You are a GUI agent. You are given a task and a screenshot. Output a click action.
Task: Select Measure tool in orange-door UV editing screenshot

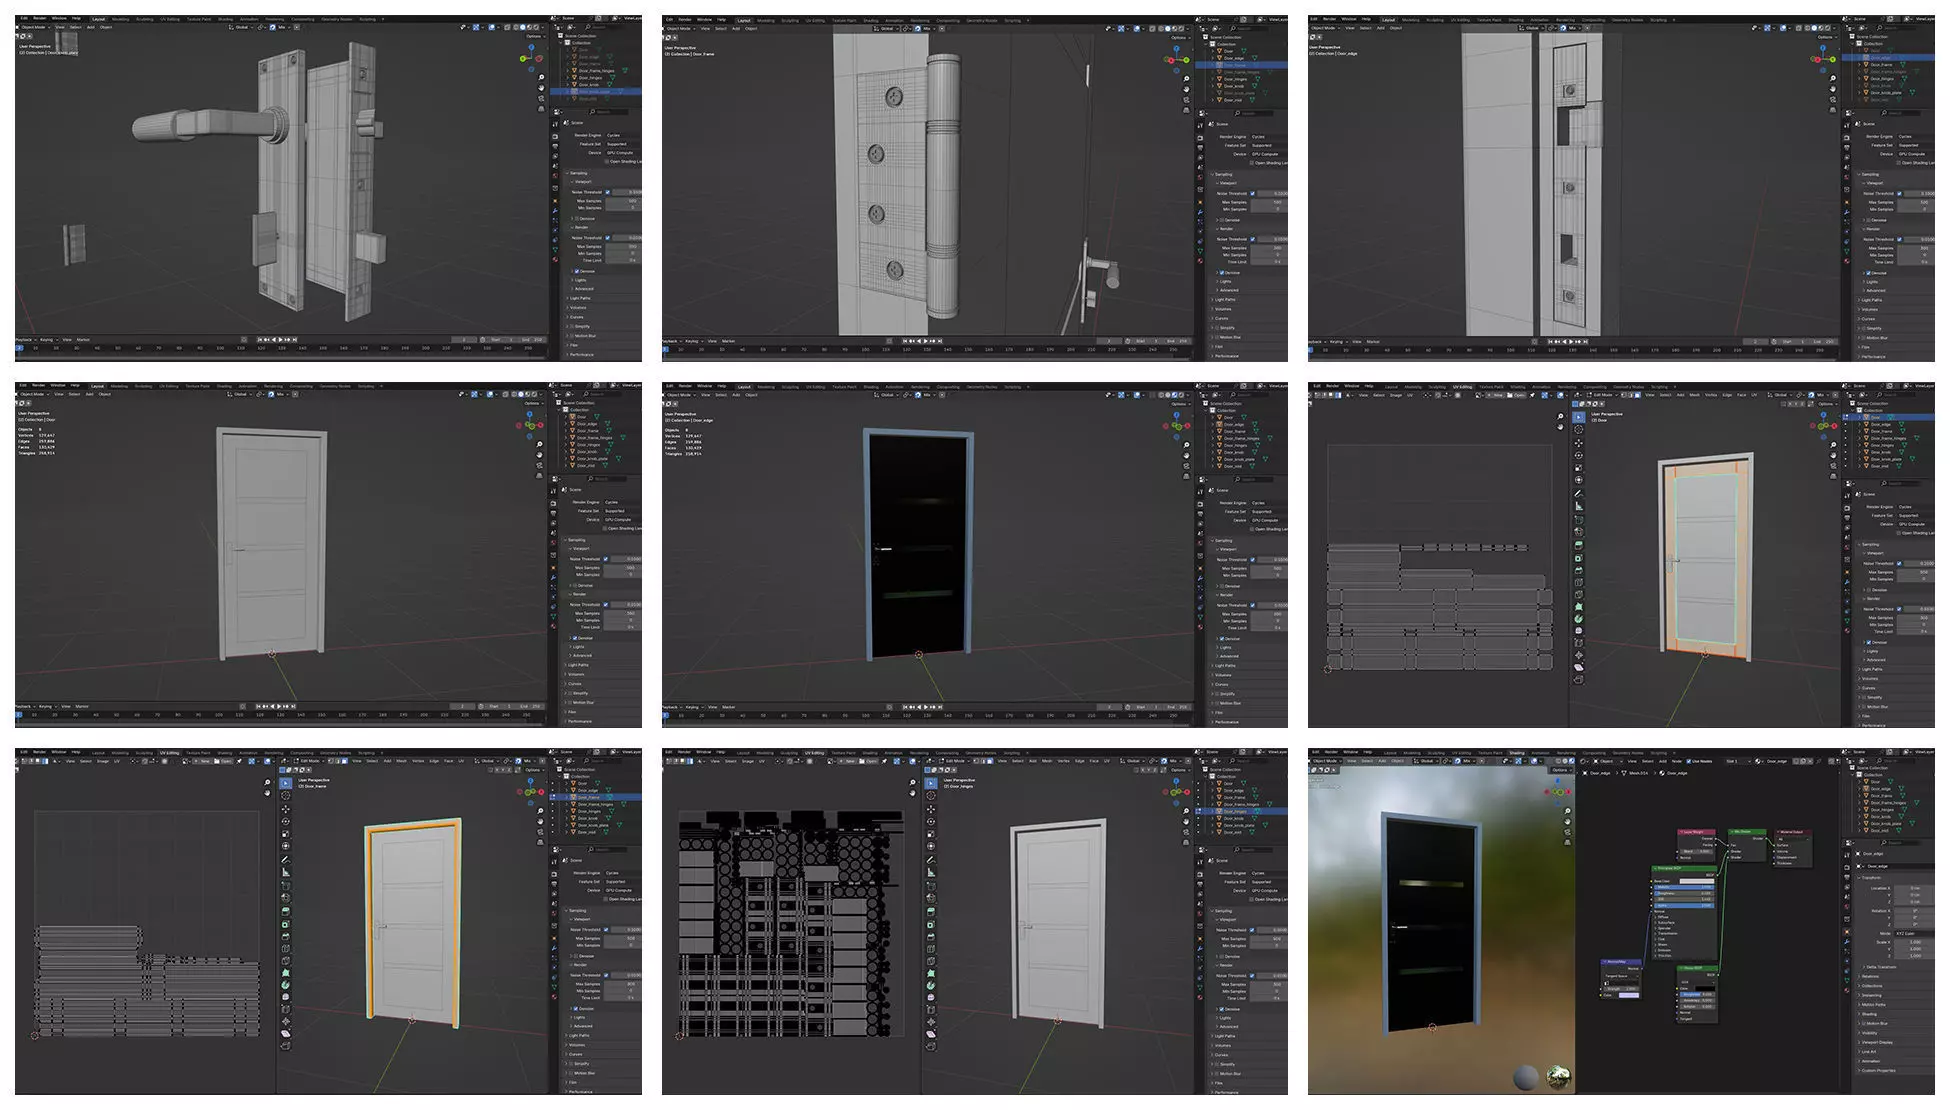click(x=1579, y=506)
